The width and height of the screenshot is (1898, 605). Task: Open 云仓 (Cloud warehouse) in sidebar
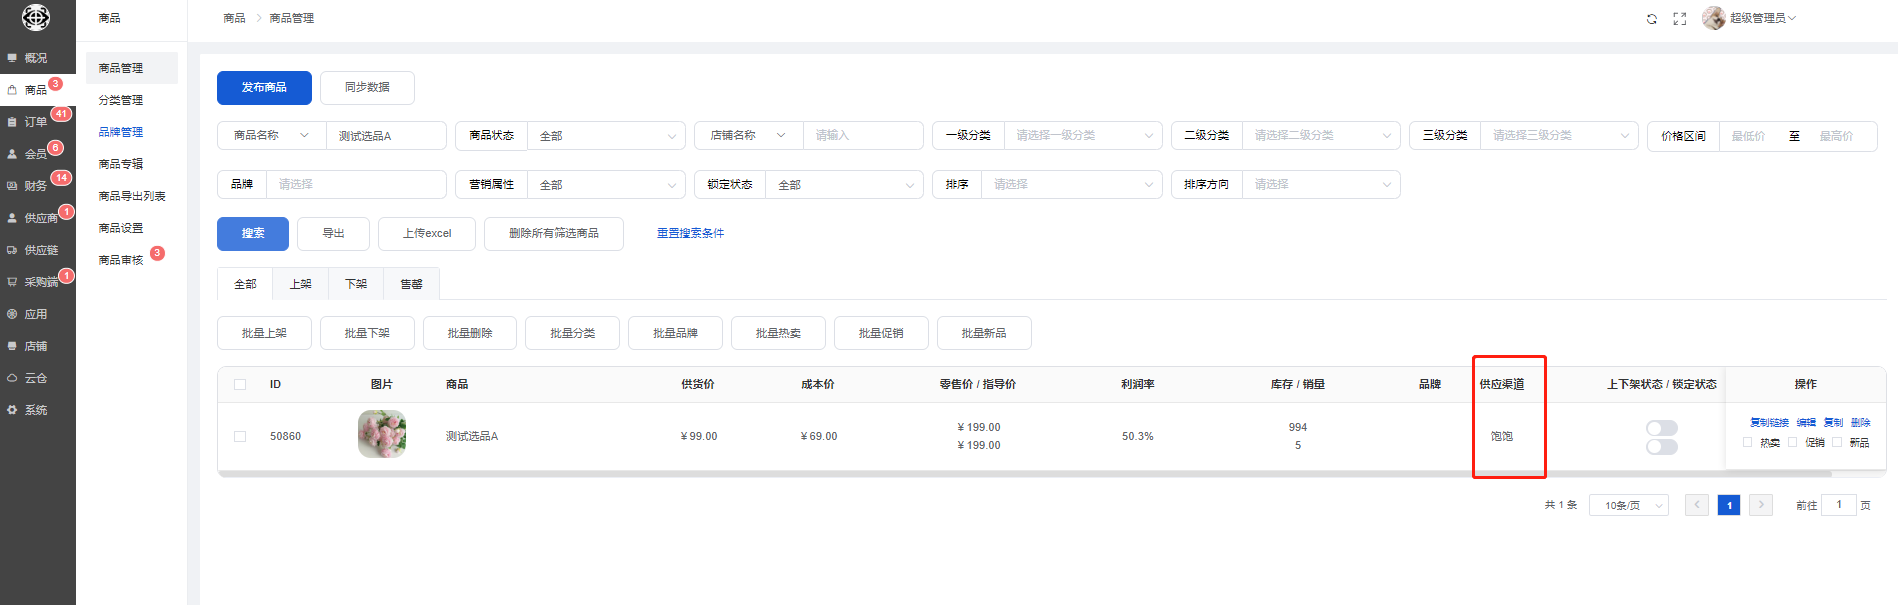click(x=36, y=378)
